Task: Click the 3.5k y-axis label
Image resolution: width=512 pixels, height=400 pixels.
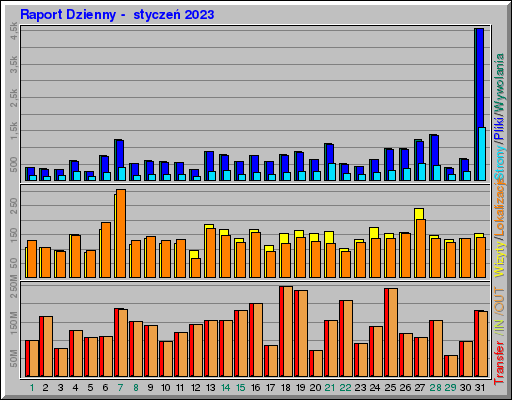Action: click(13, 64)
